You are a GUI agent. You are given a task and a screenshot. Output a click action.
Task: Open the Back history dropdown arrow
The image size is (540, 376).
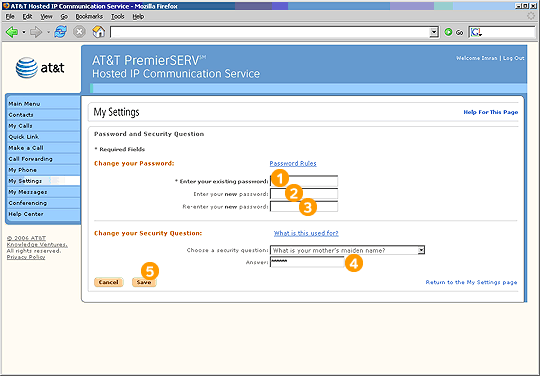(24, 32)
